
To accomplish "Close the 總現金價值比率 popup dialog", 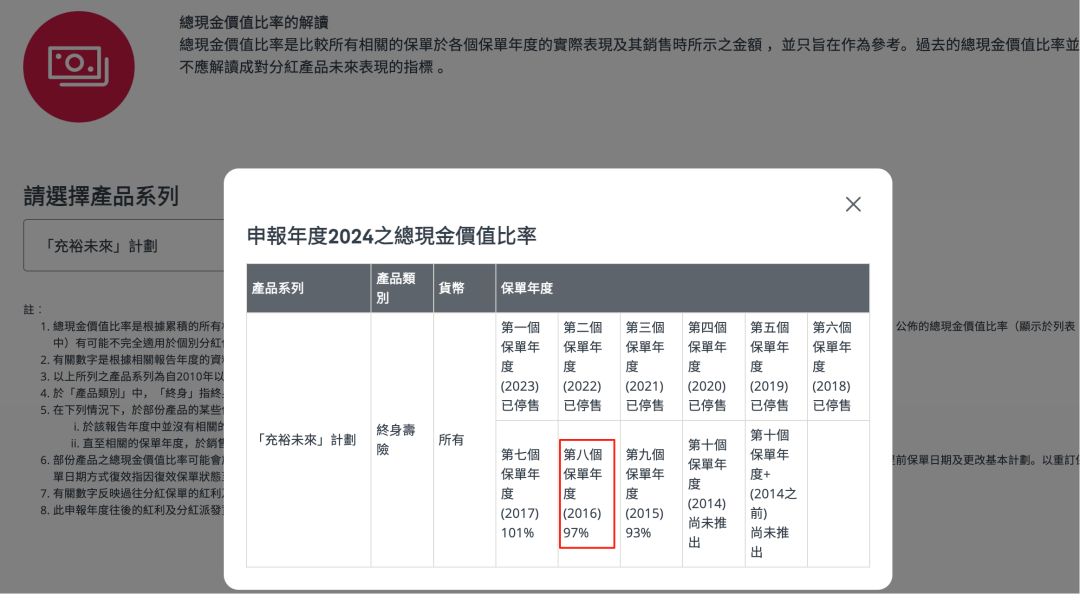I will point(853,204).
